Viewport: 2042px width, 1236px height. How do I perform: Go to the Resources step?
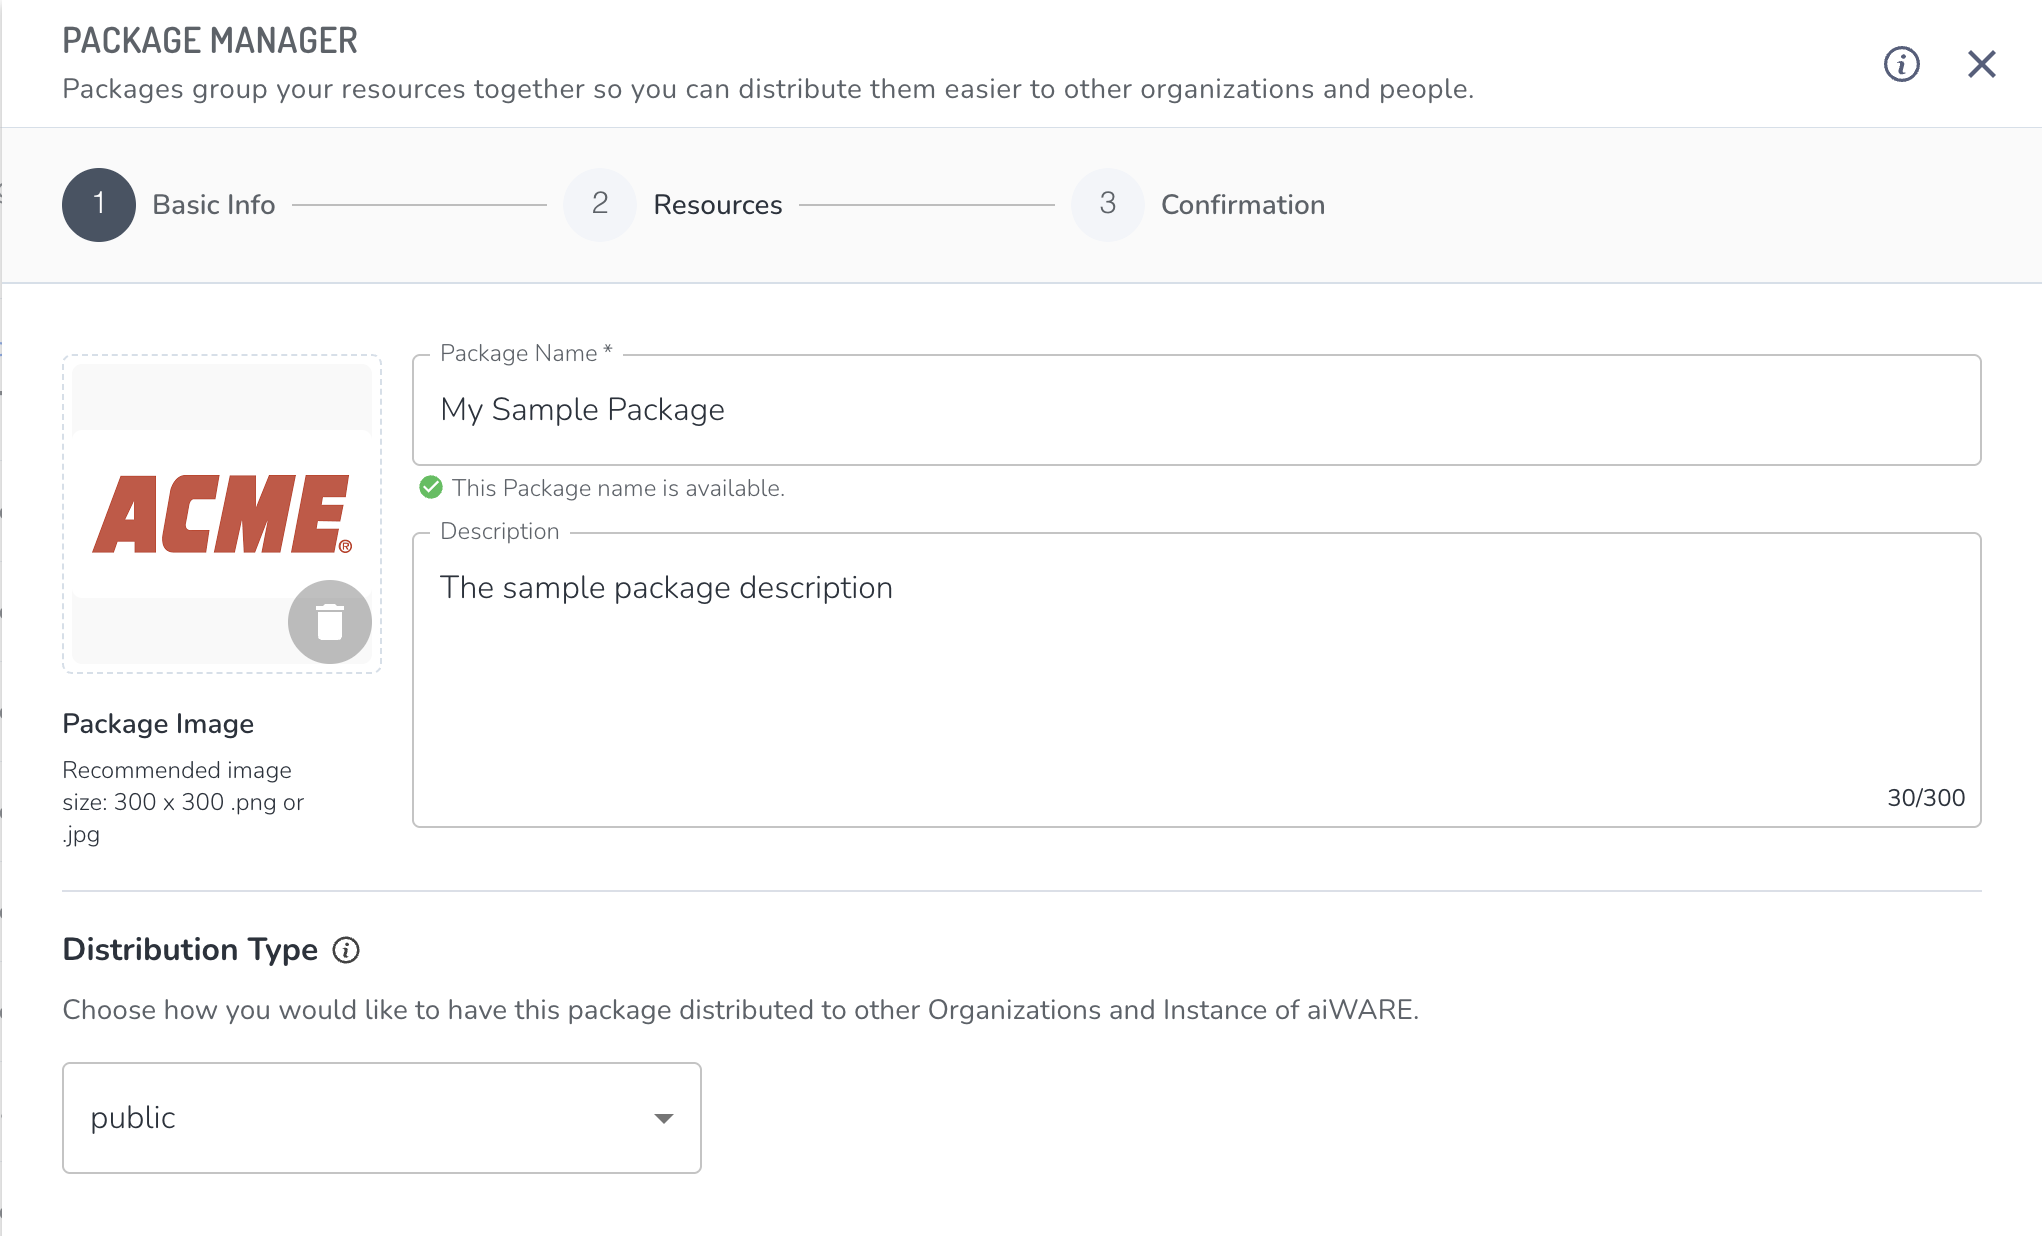pos(717,205)
